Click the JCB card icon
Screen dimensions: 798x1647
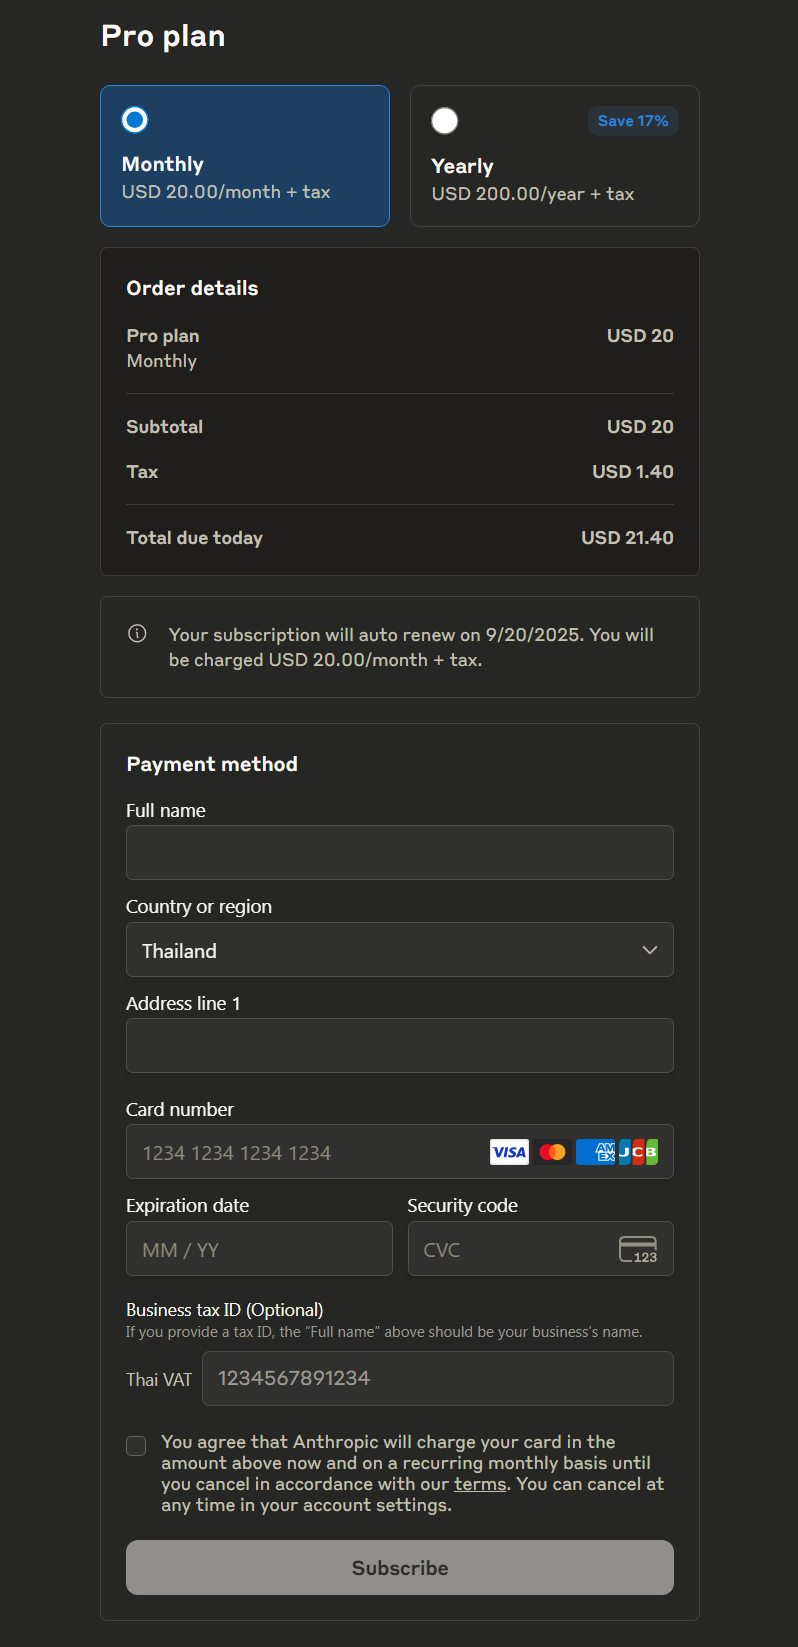(638, 1152)
